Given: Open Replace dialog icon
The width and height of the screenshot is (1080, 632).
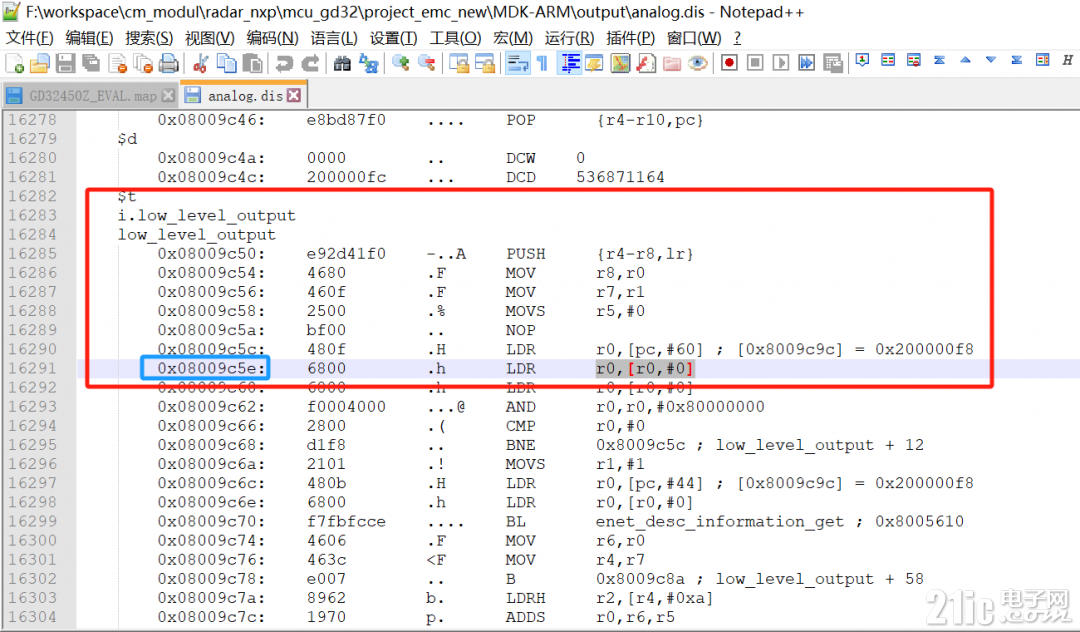Looking at the screenshot, I should click(368, 63).
